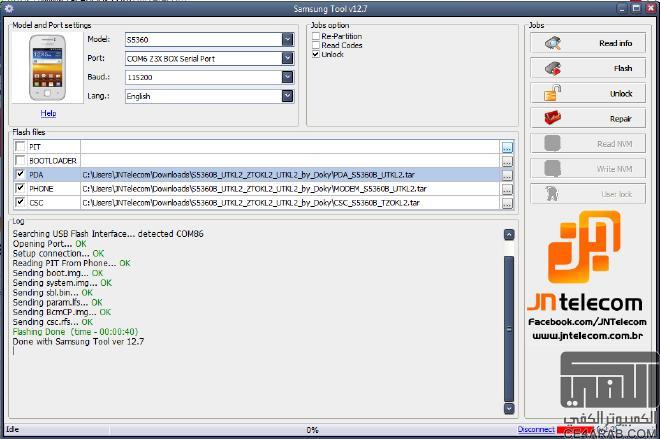The image size is (660, 439).
Task: Uncheck the Unlock job option checkbox
Action: point(316,54)
